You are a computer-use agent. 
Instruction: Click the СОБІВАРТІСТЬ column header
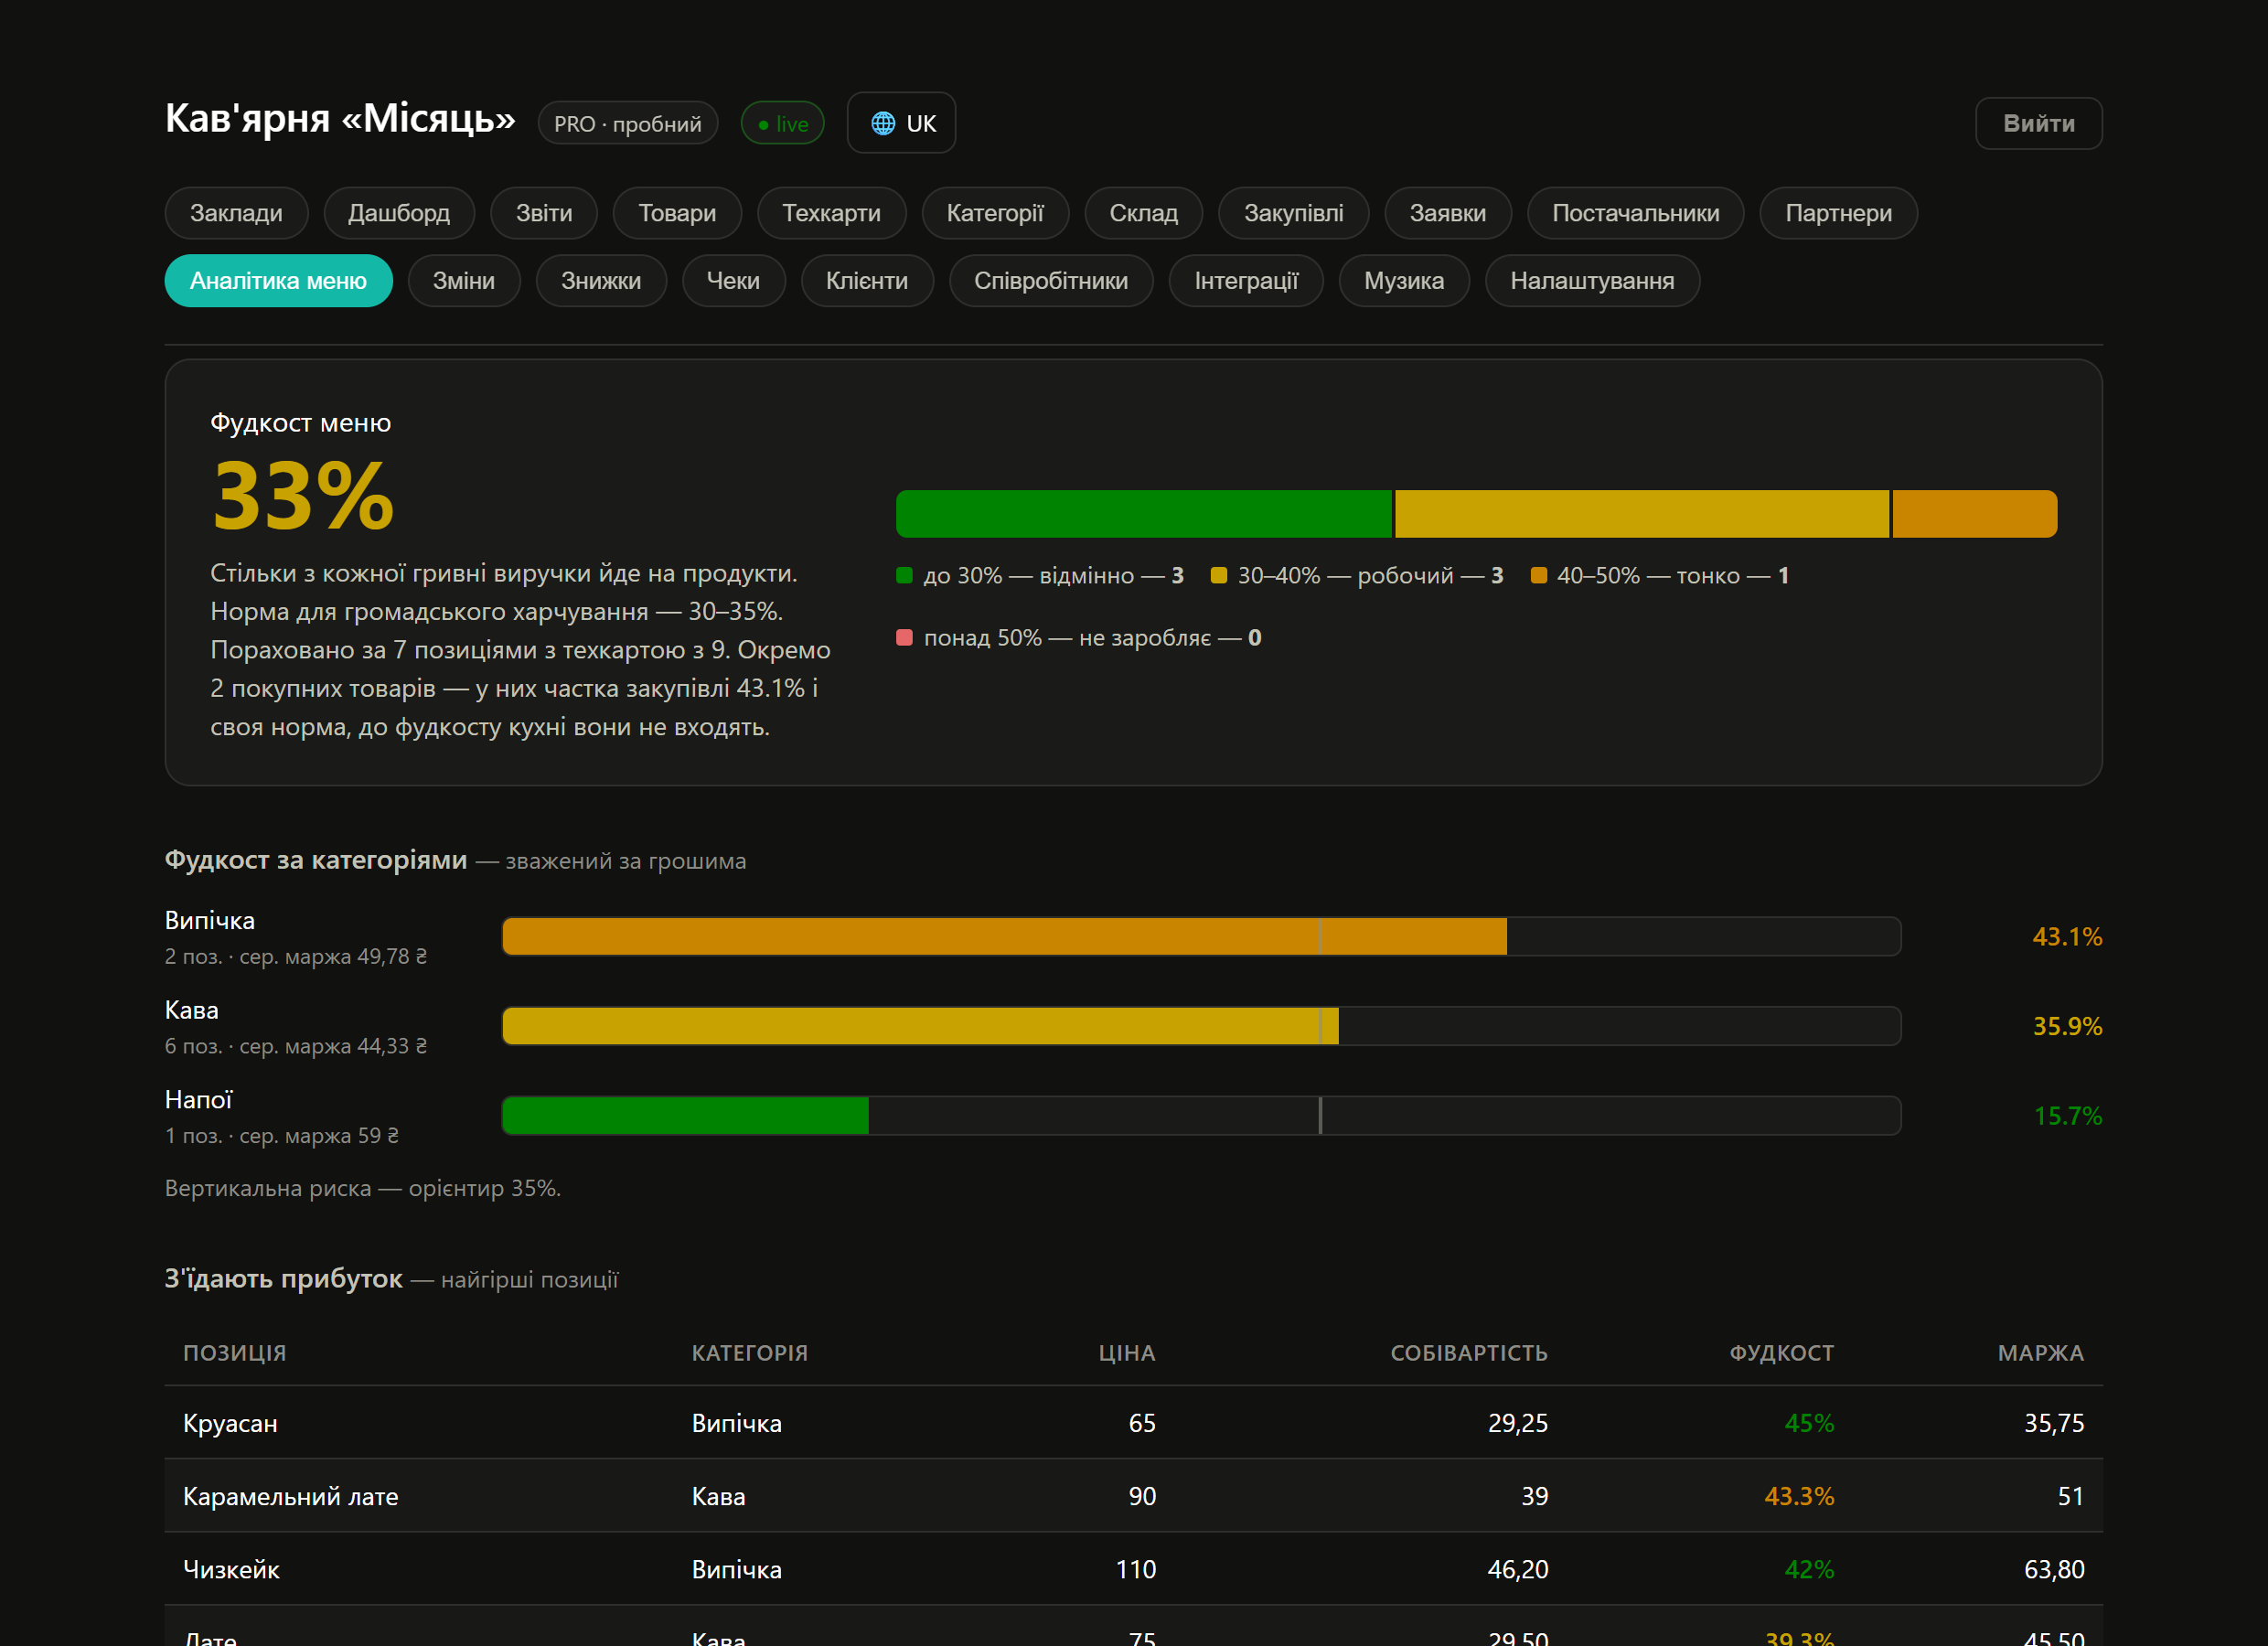[1469, 1353]
